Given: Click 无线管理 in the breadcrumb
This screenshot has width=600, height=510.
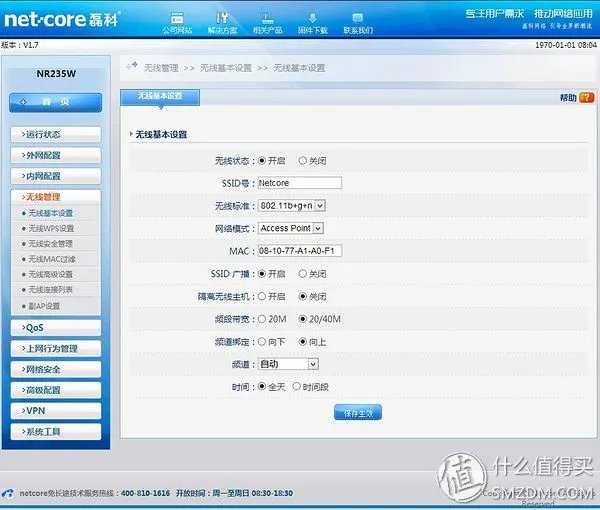Looking at the screenshot, I should point(161,68).
